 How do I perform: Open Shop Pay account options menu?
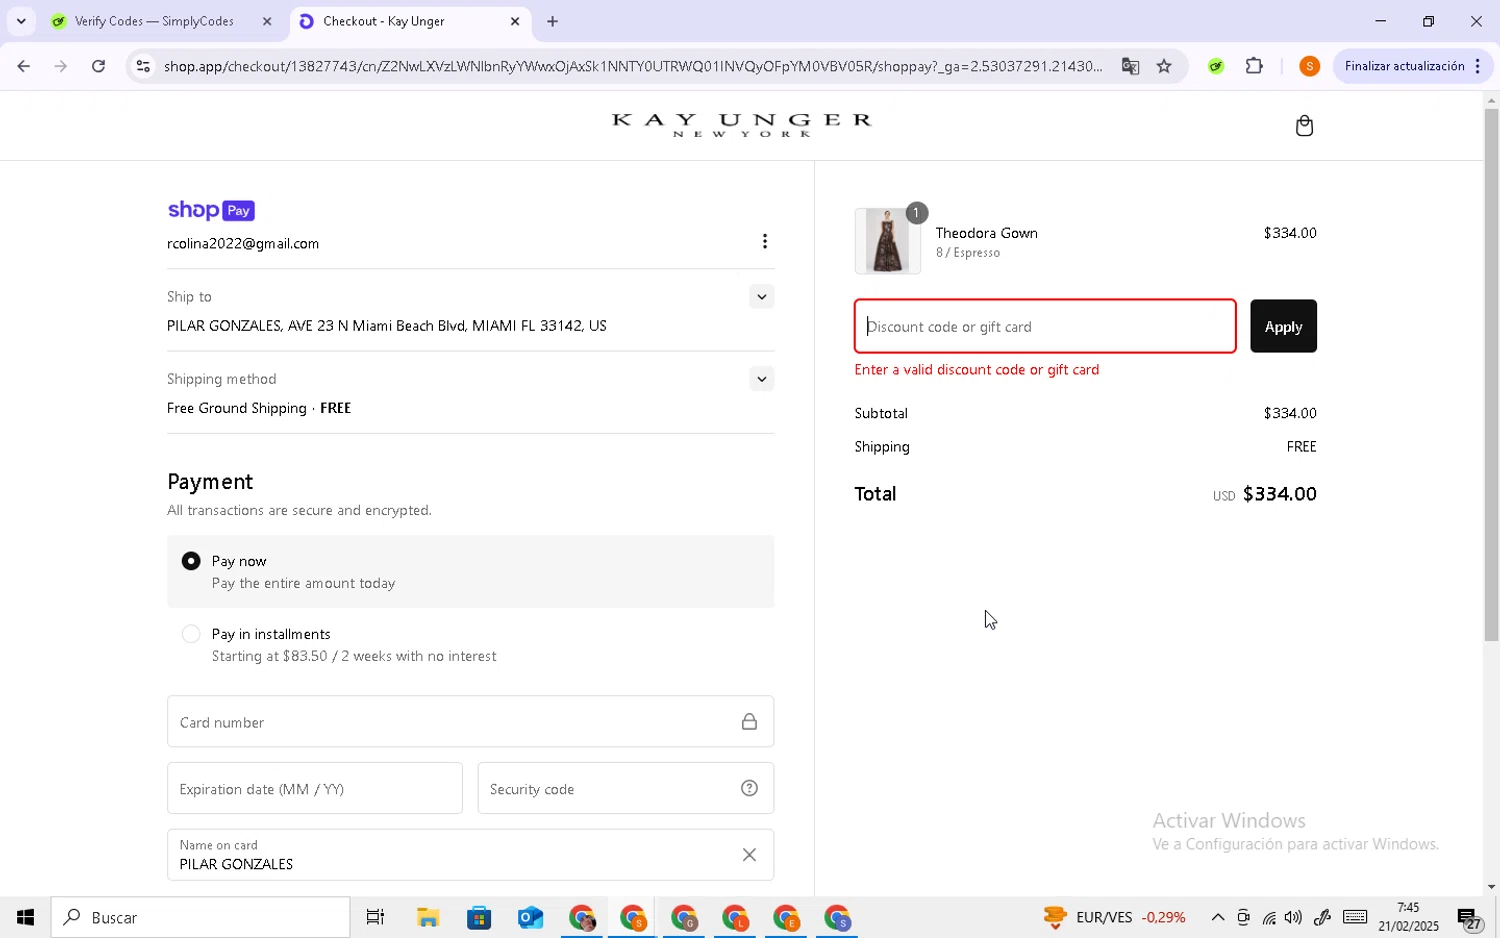tap(765, 241)
